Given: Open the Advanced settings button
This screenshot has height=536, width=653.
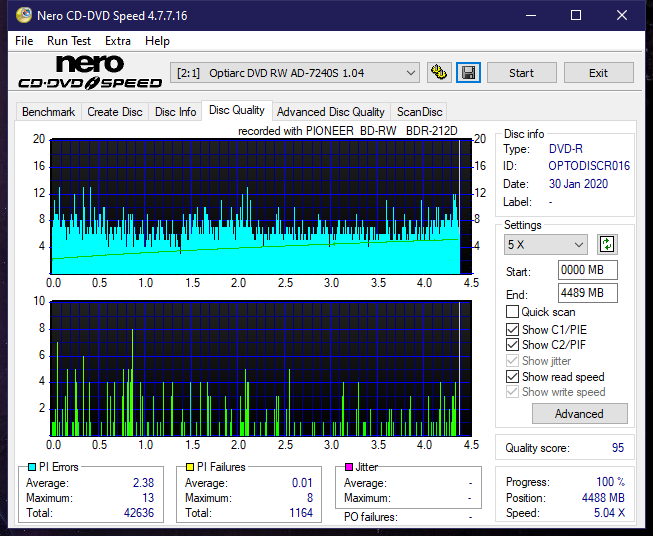Looking at the screenshot, I should point(579,414).
